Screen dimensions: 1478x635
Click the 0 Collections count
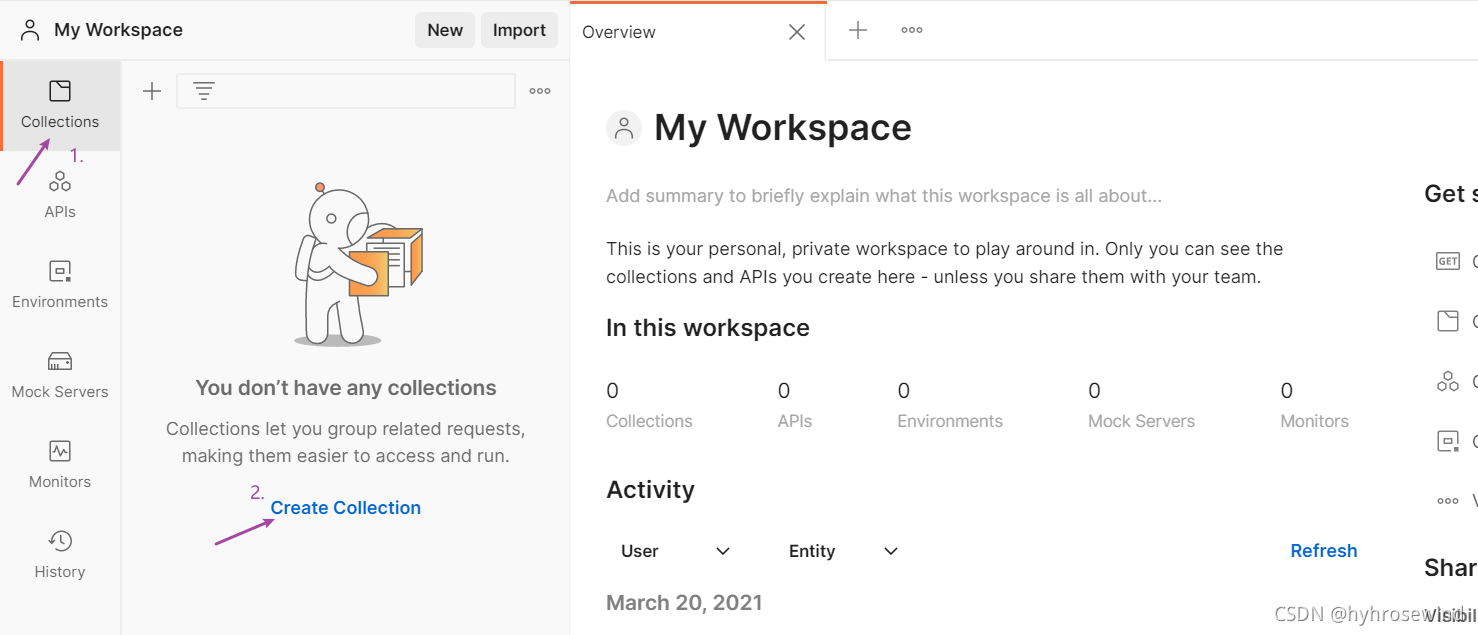(649, 405)
